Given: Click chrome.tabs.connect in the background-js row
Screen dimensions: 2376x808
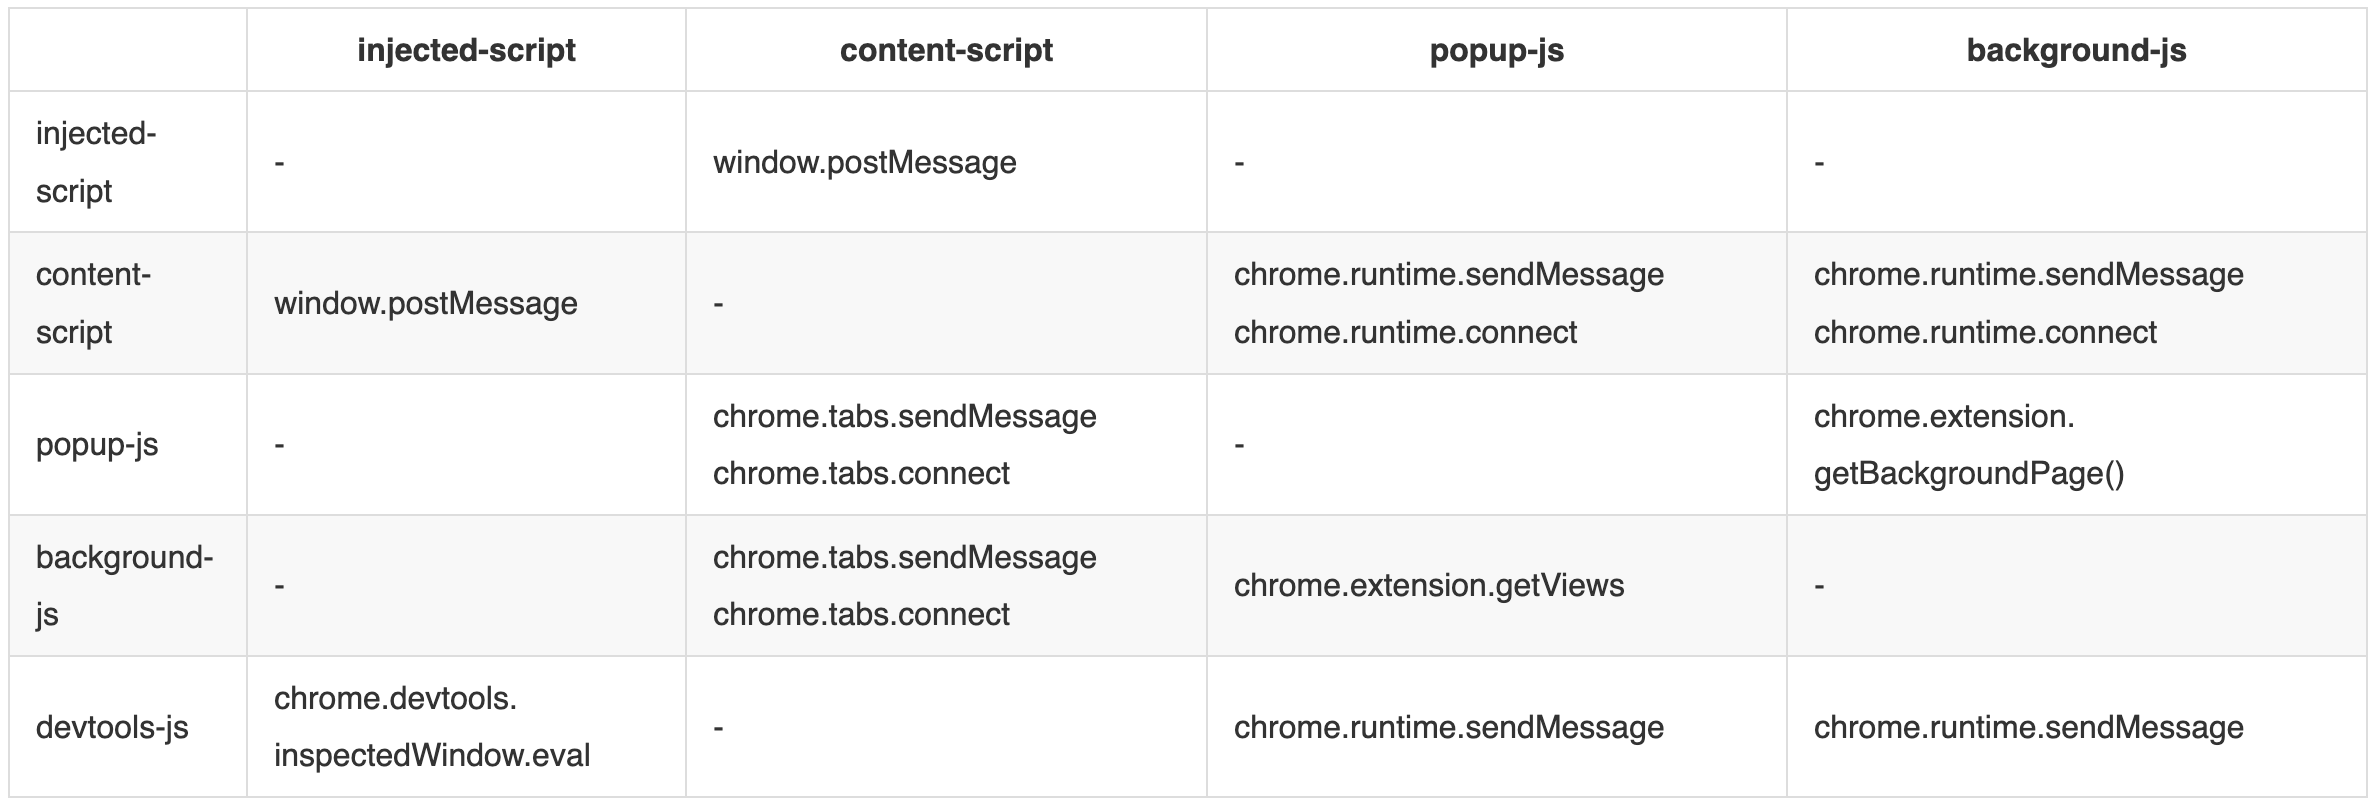Looking at the screenshot, I should point(861,614).
